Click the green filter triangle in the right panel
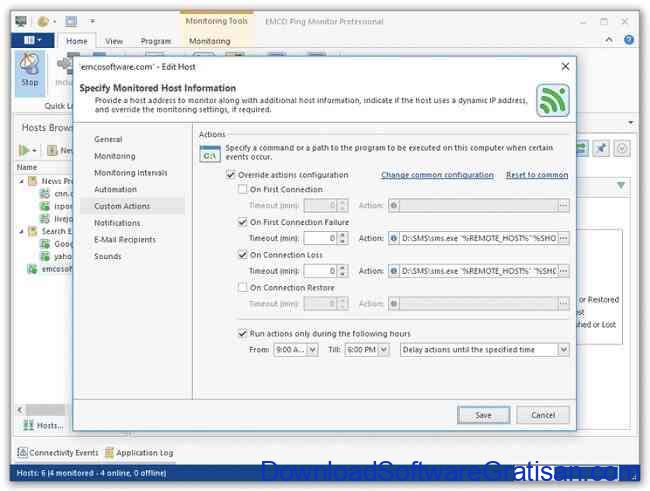 [x=621, y=185]
